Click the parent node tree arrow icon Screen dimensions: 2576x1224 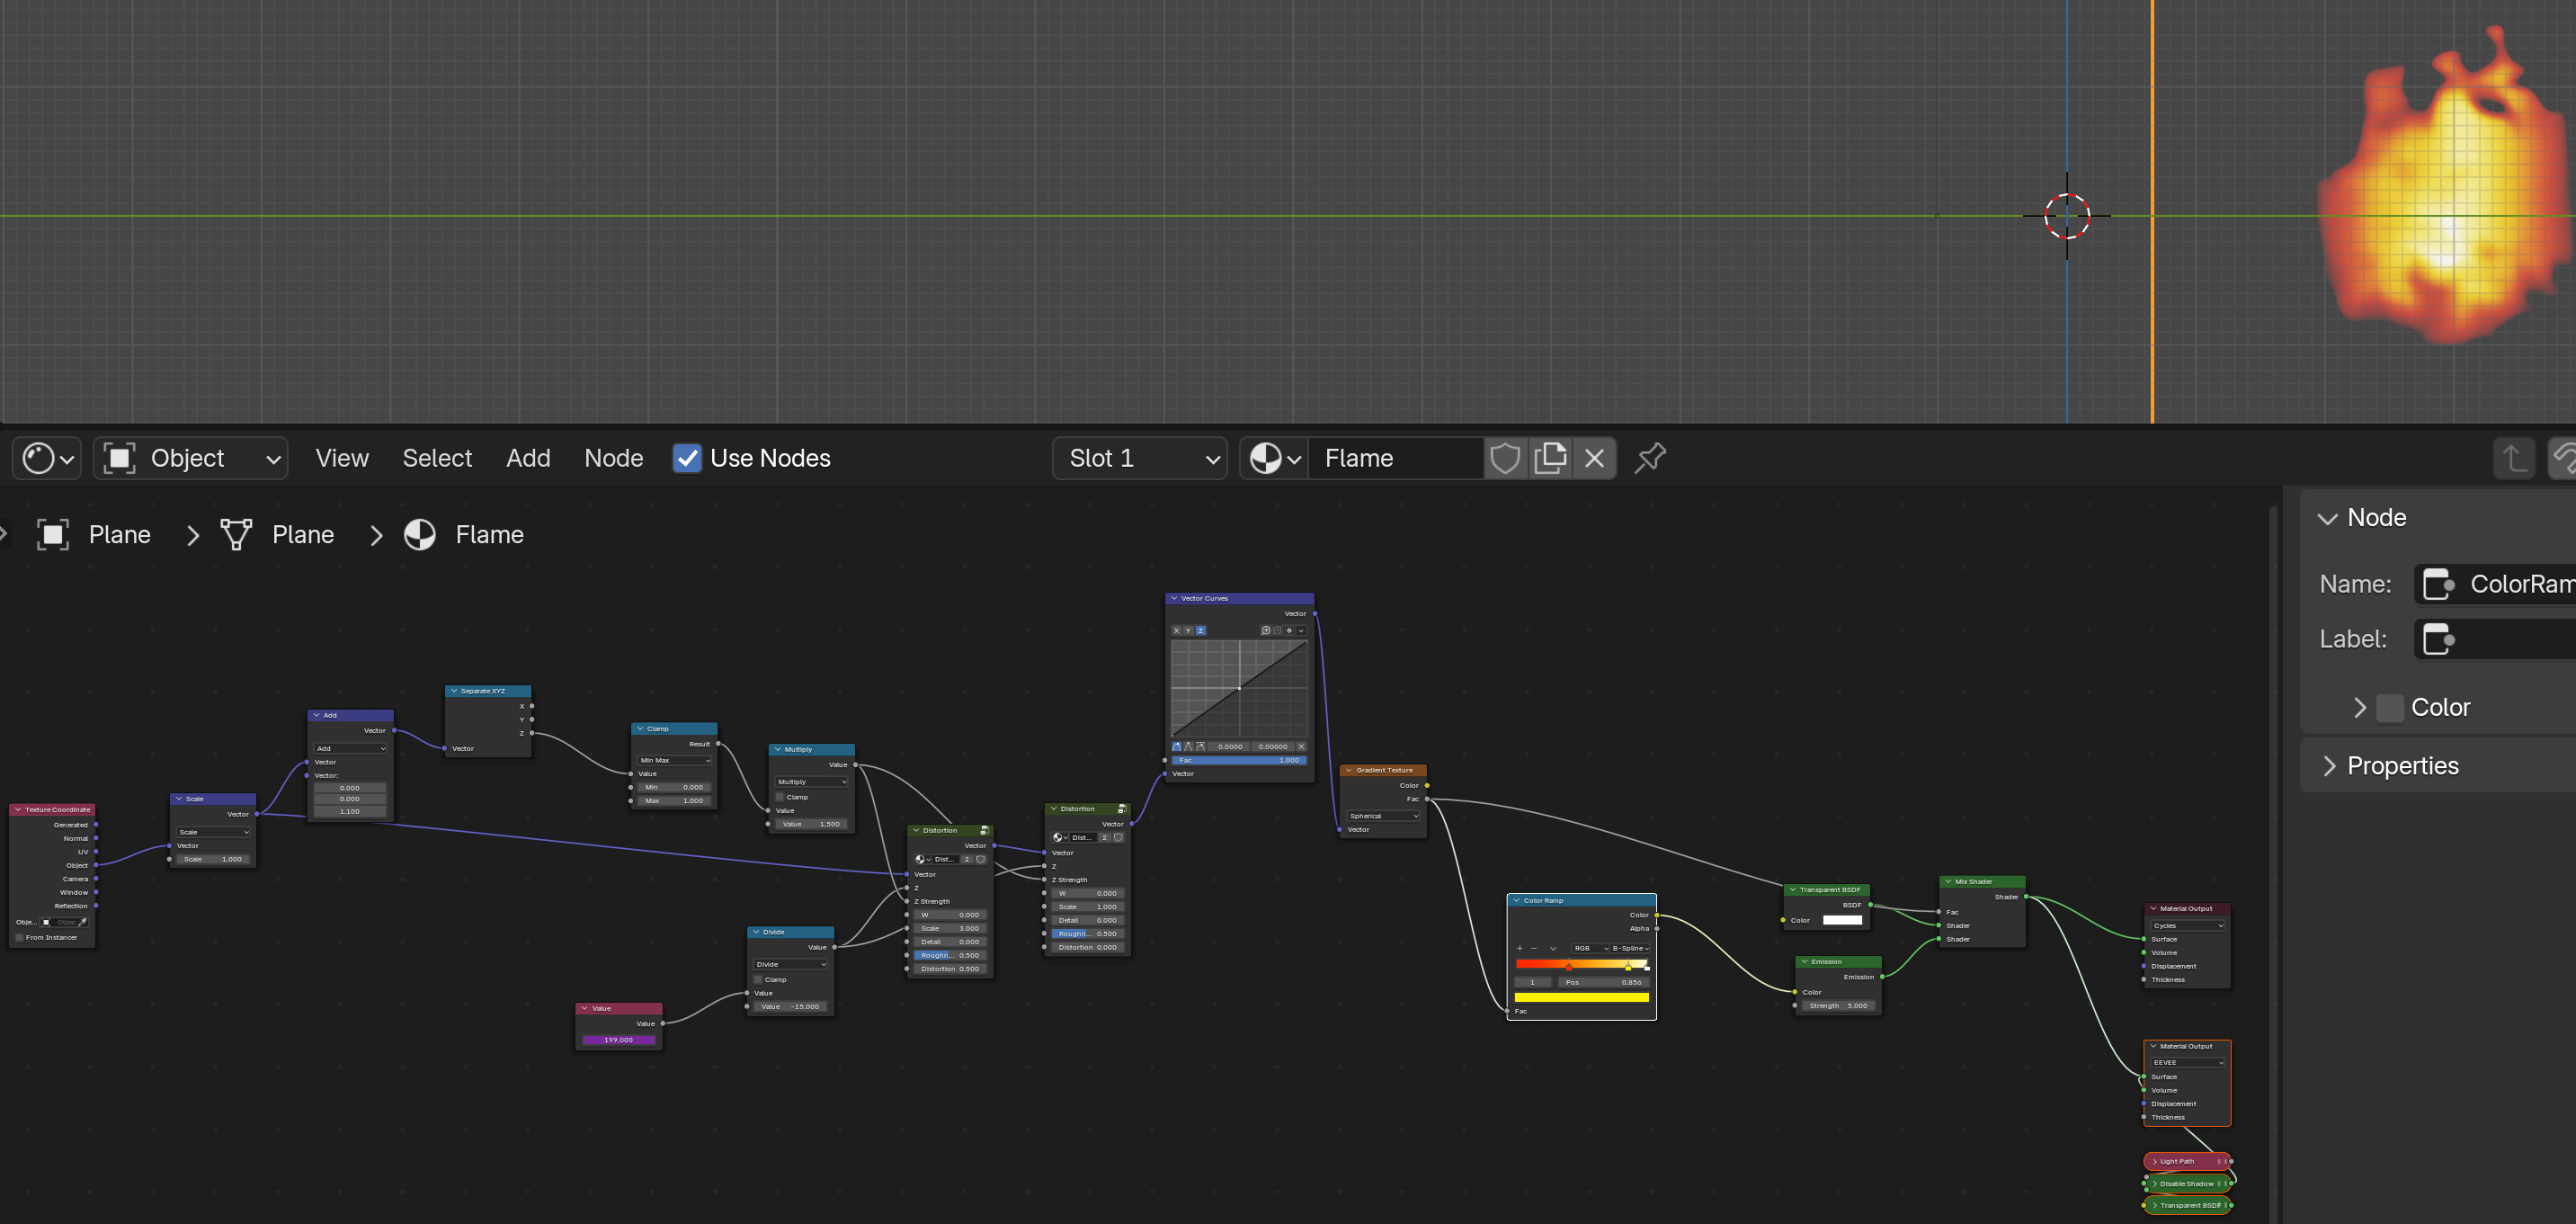click(x=2514, y=458)
